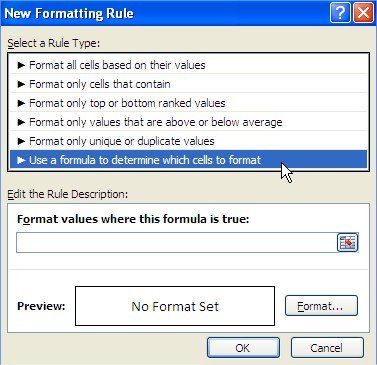The image size is (377, 365).
Task: Click the Cancel button
Action: pos(327,348)
